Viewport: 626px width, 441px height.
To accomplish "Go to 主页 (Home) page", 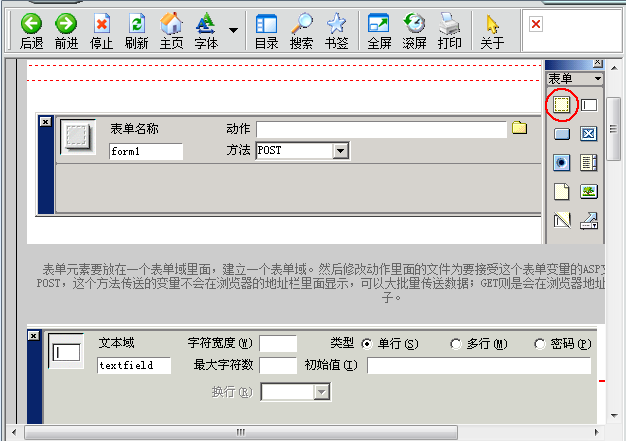I will [x=171, y=31].
